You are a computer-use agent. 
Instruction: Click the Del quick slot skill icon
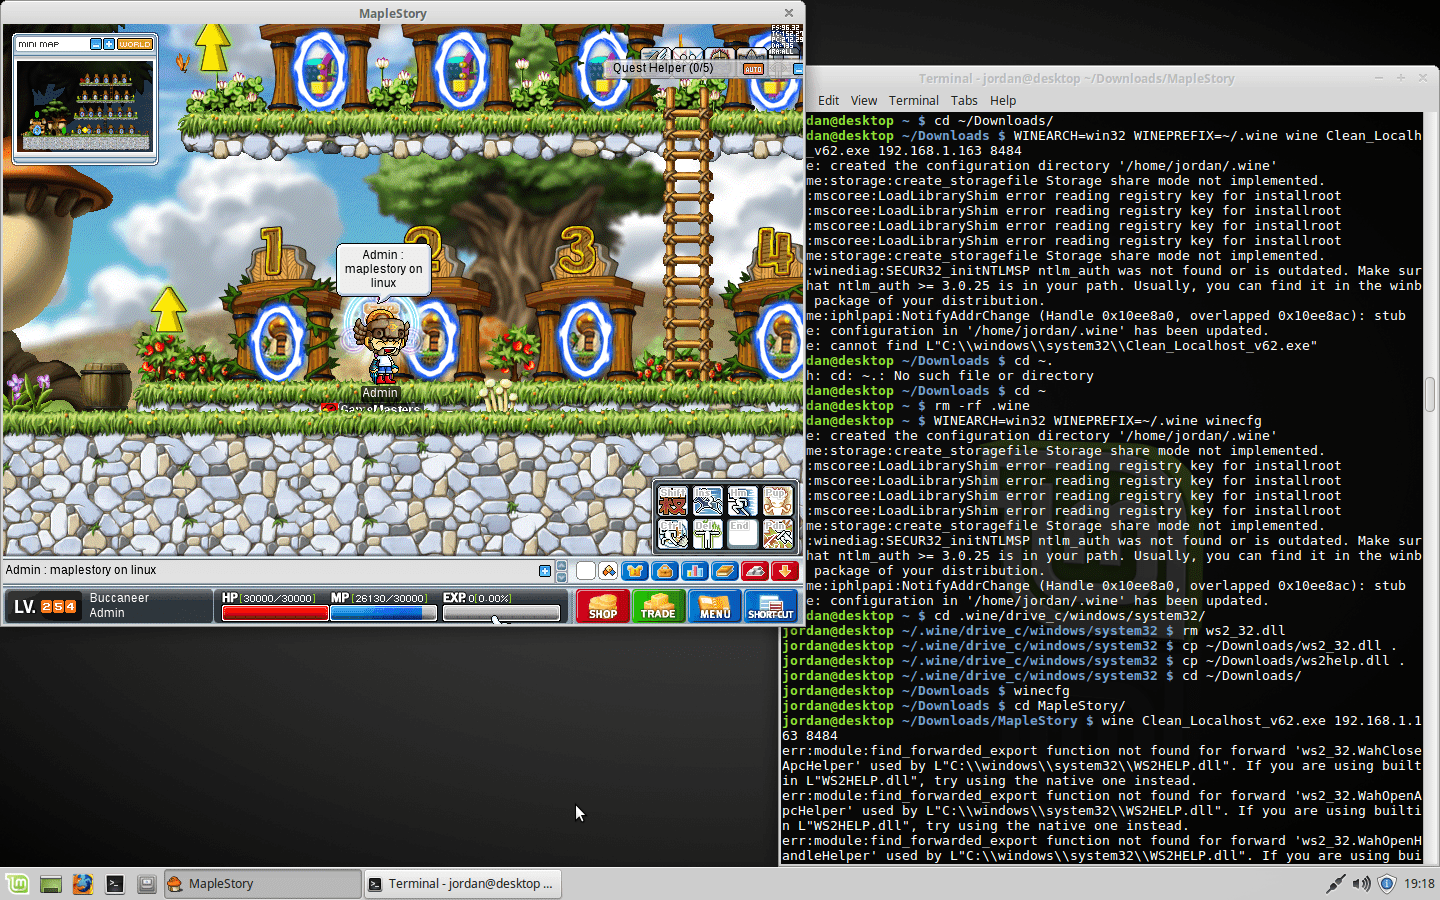[708, 534]
